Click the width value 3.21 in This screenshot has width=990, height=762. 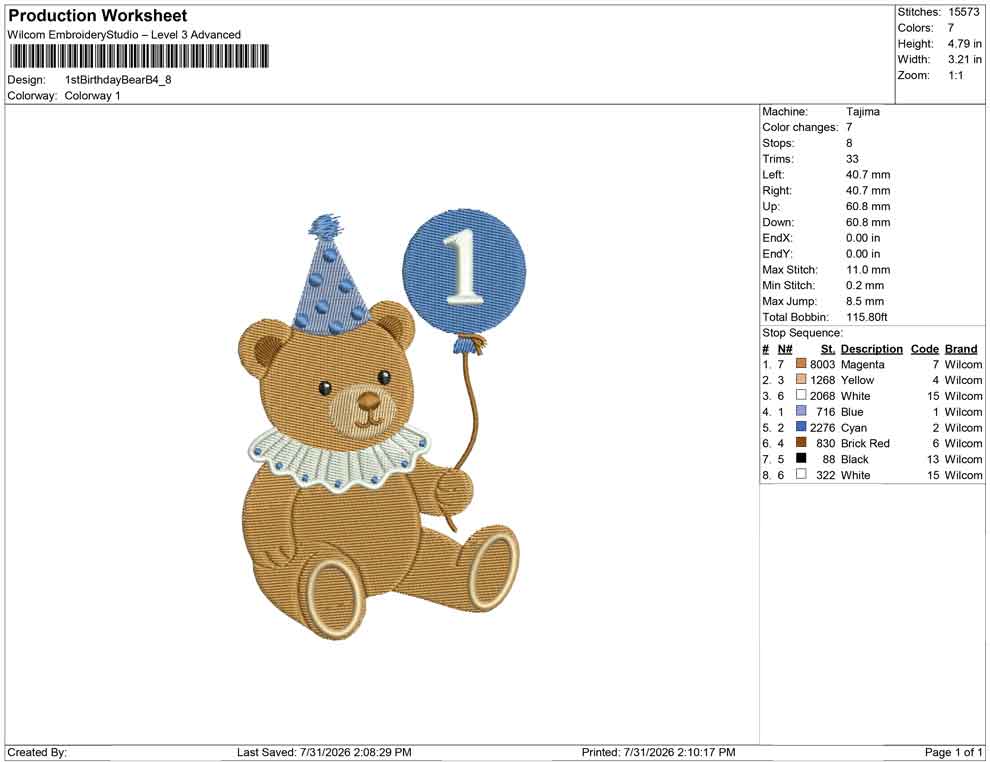point(964,59)
